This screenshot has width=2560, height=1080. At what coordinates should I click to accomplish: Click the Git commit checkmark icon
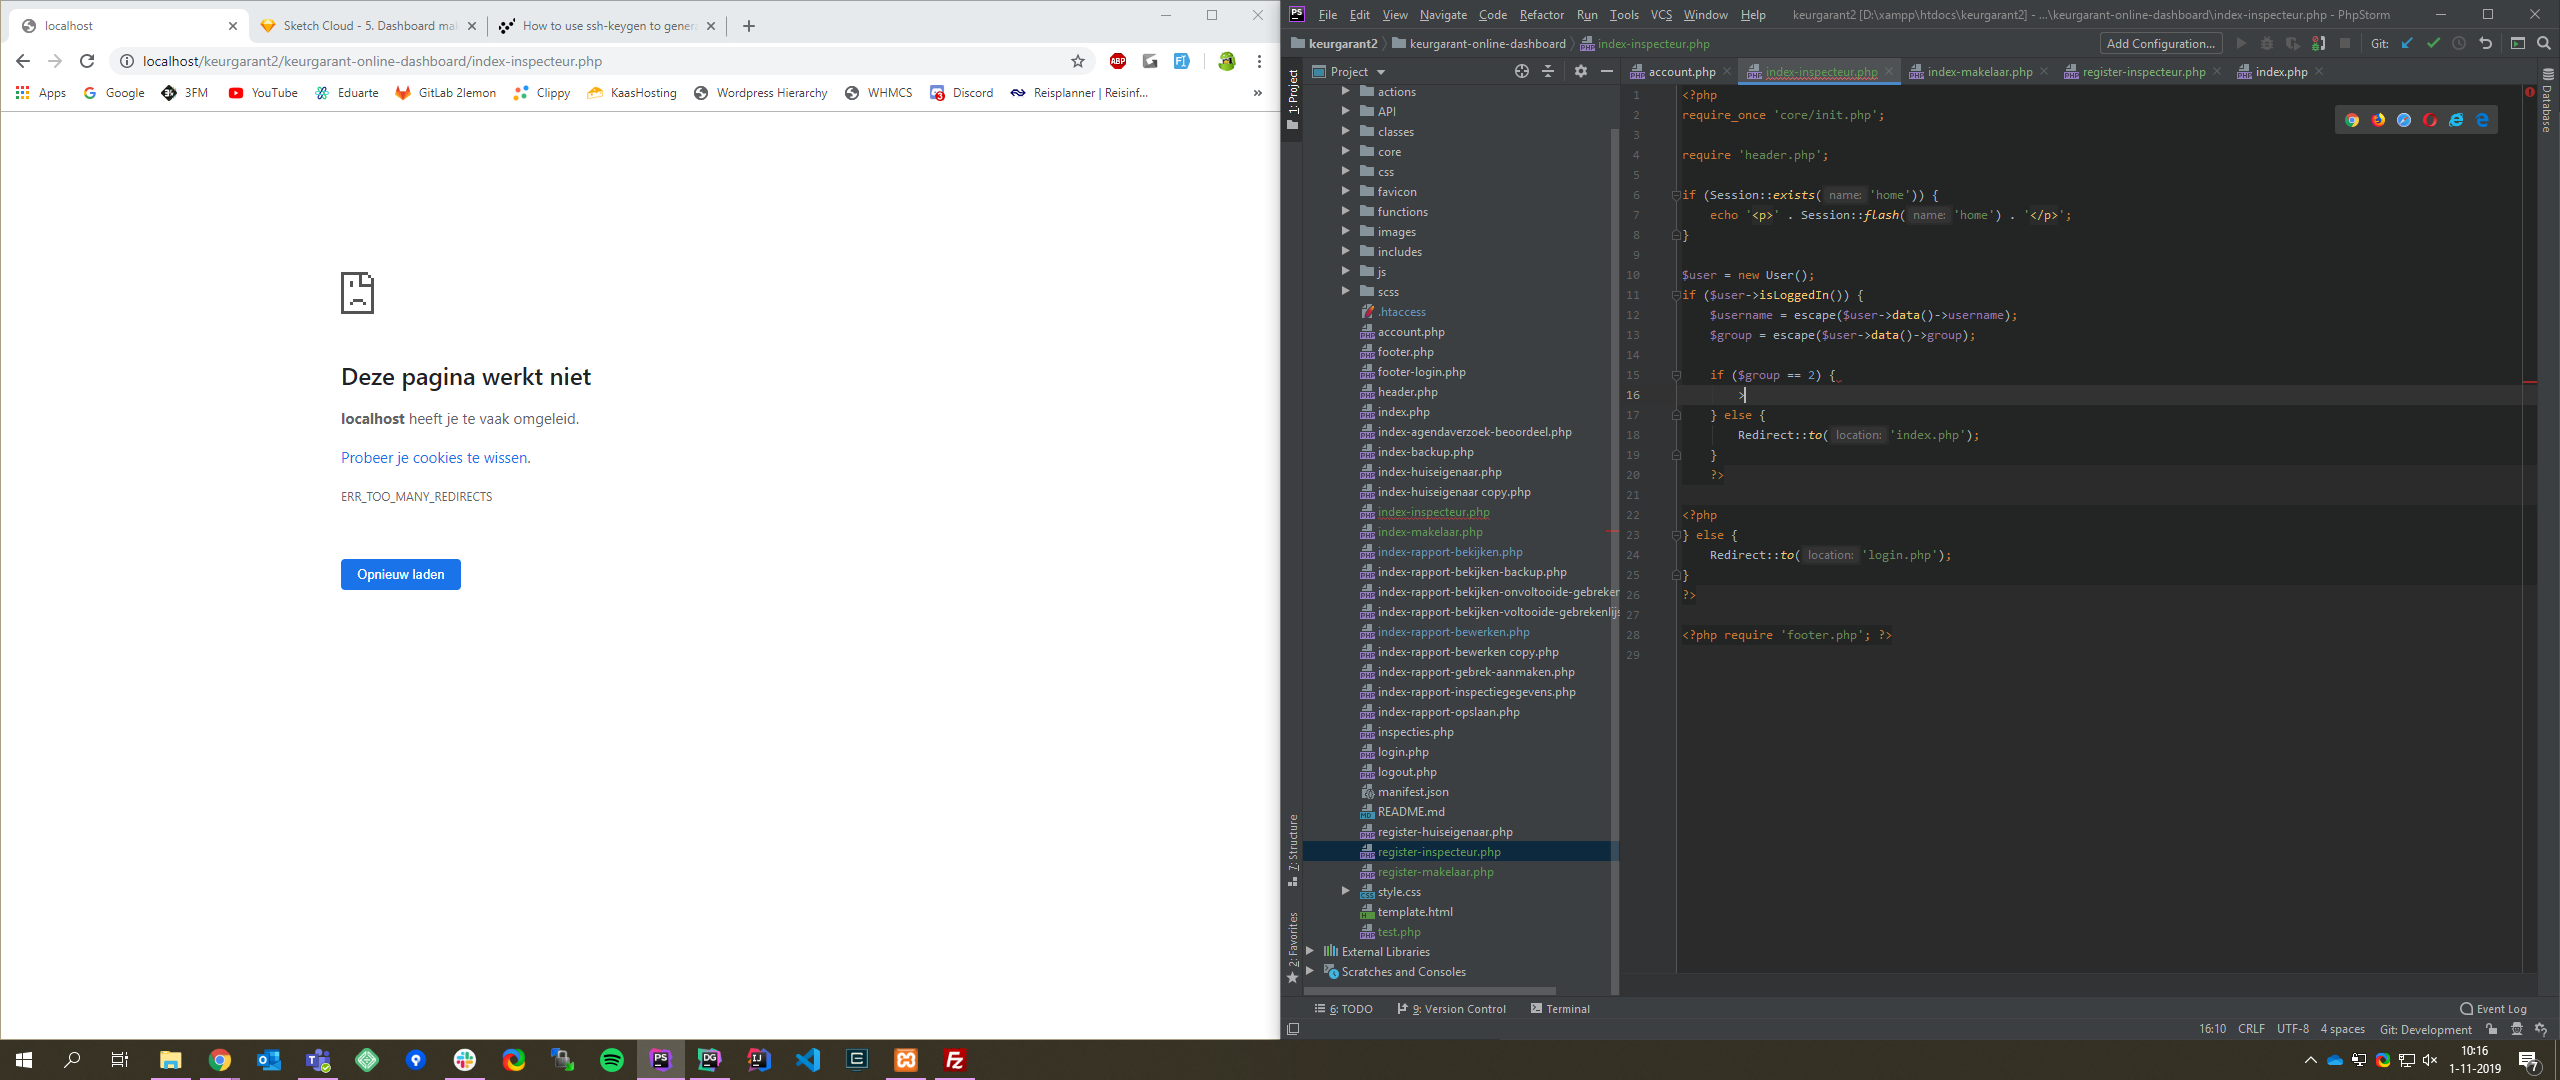2433,43
